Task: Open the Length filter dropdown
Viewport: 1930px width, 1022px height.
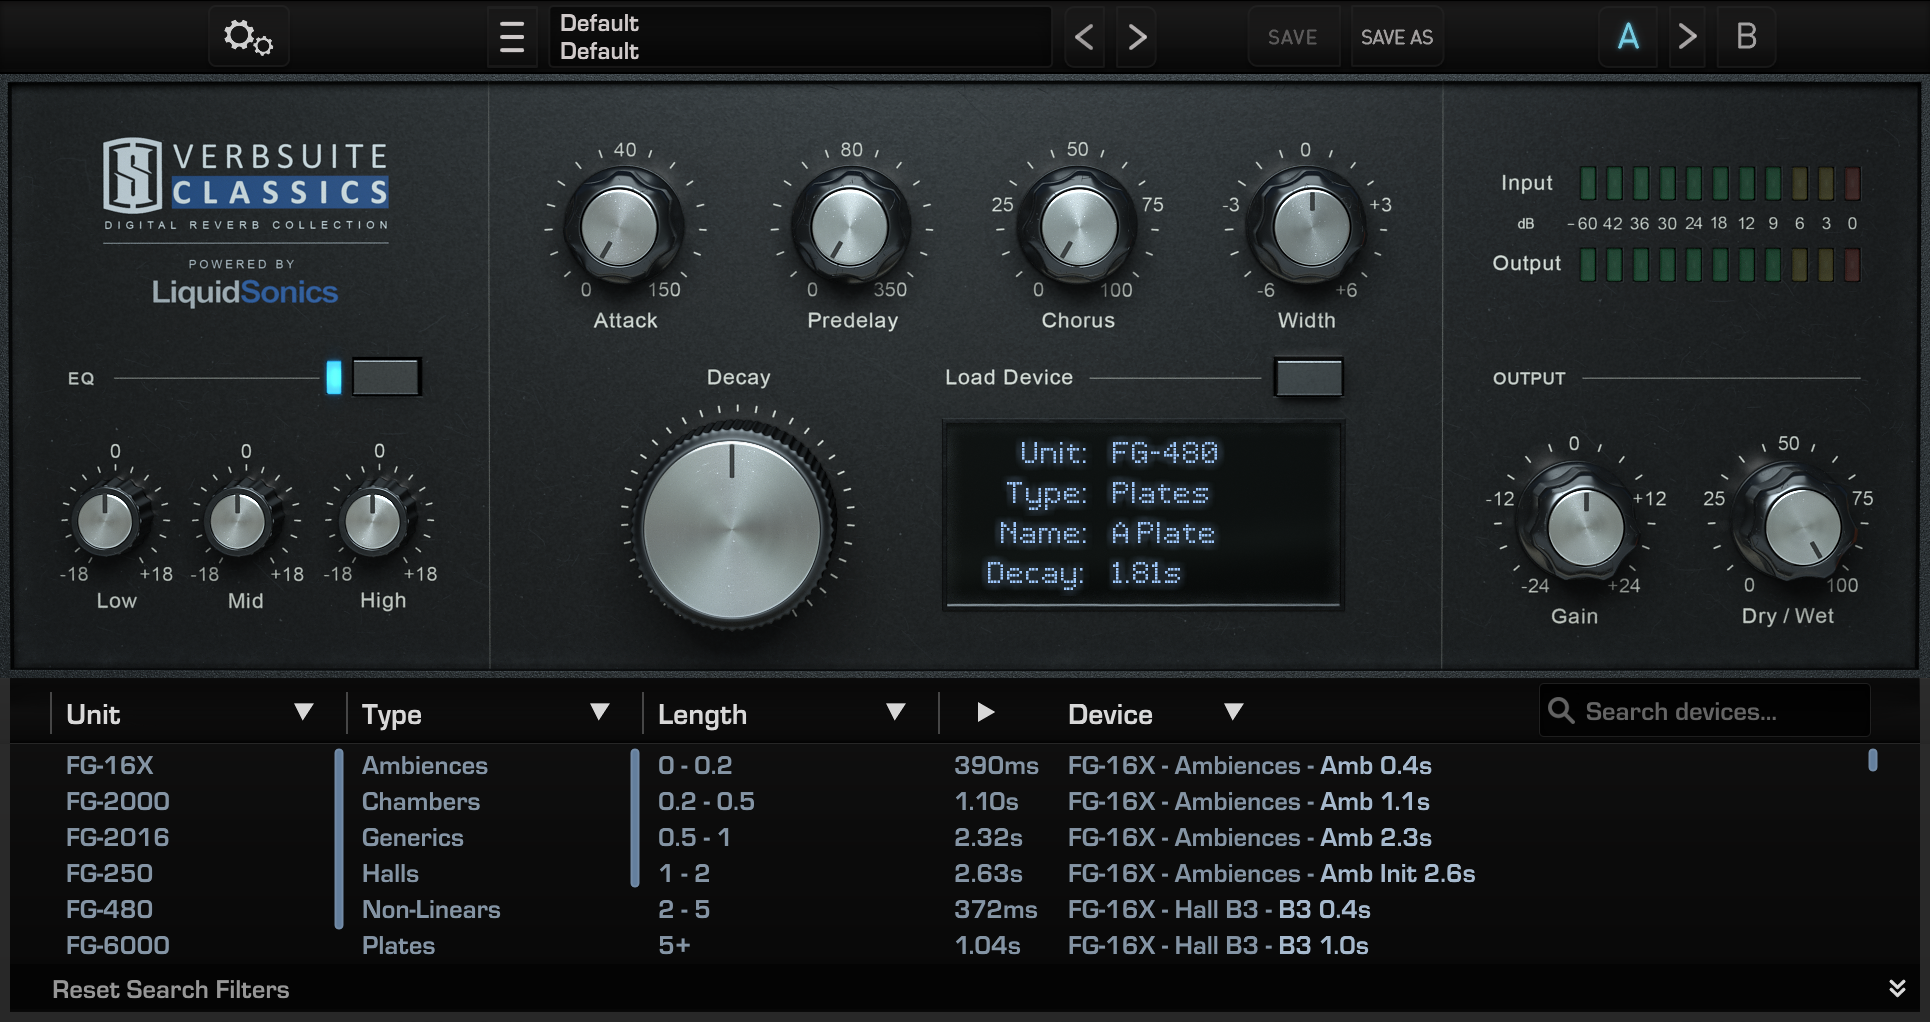Action: point(896,712)
